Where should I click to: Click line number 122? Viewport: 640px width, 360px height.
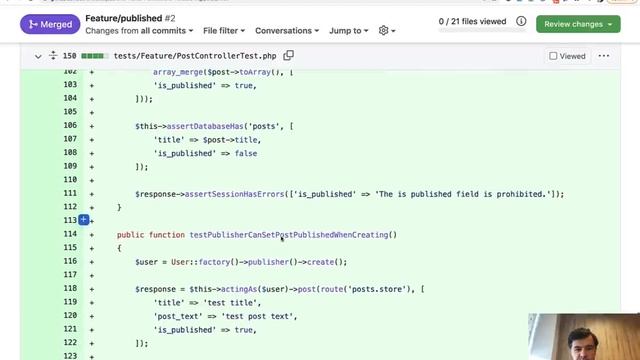point(70,342)
